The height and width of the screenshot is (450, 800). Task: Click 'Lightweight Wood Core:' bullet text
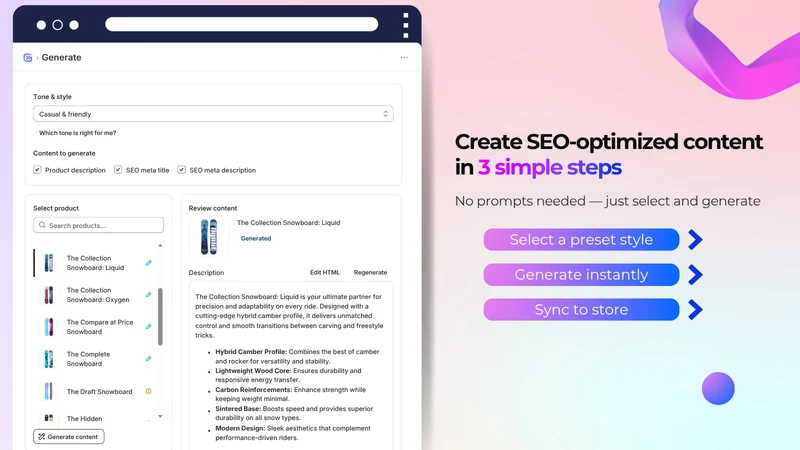pyautogui.click(x=253, y=370)
